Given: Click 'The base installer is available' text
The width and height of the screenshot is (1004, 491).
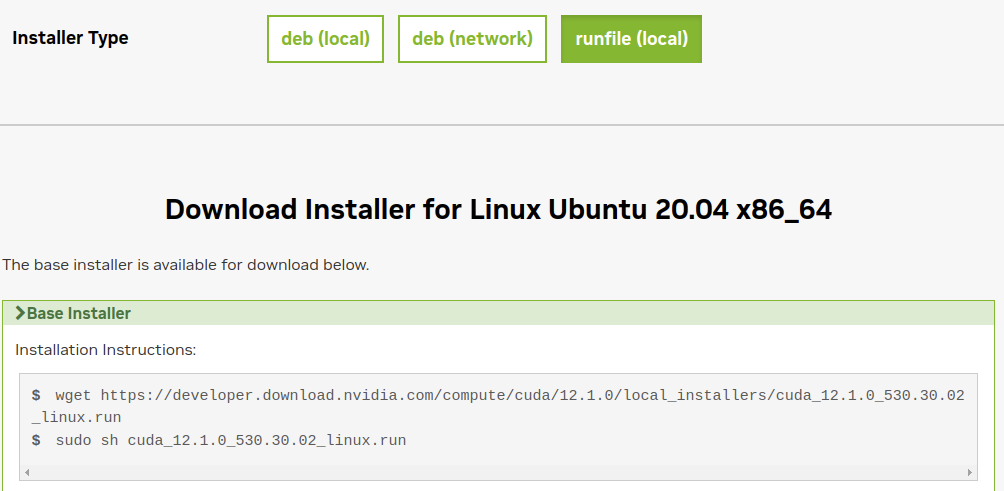Looking at the screenshot, I should click(x=186, y=264).
